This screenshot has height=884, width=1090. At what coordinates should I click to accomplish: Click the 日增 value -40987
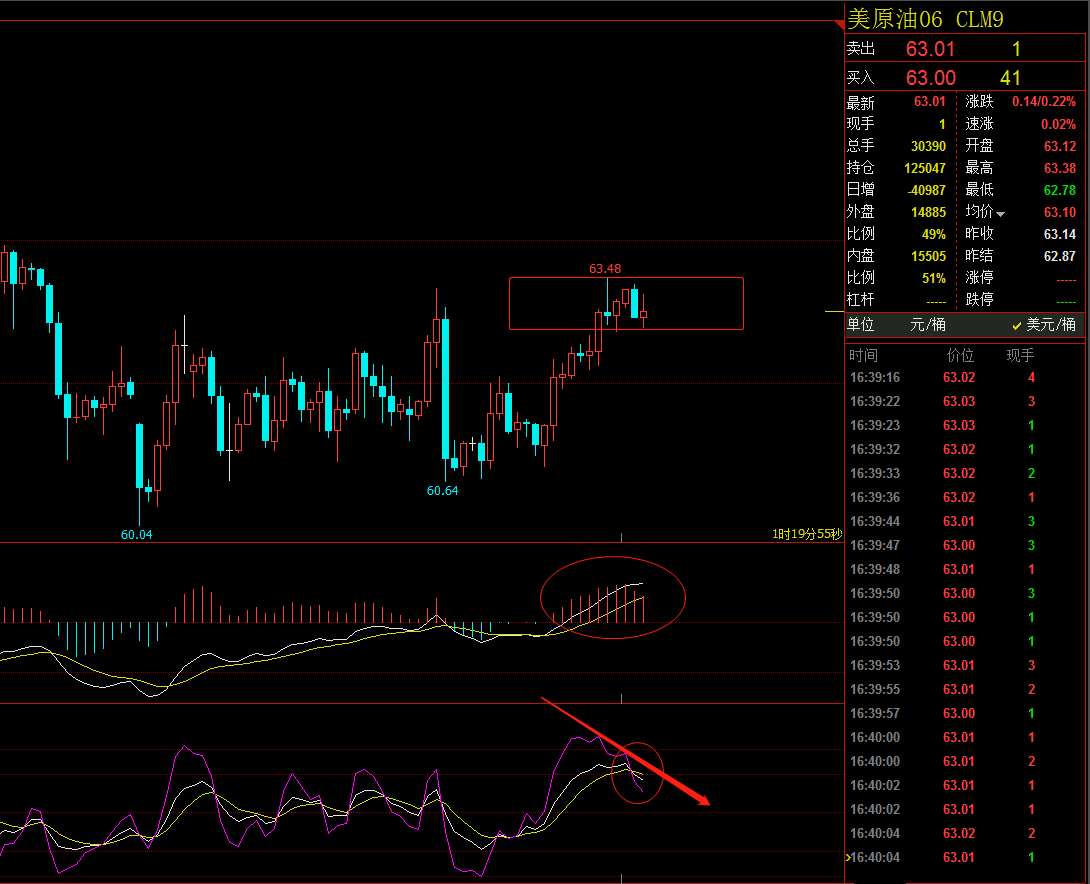click(x=927, y=190)
